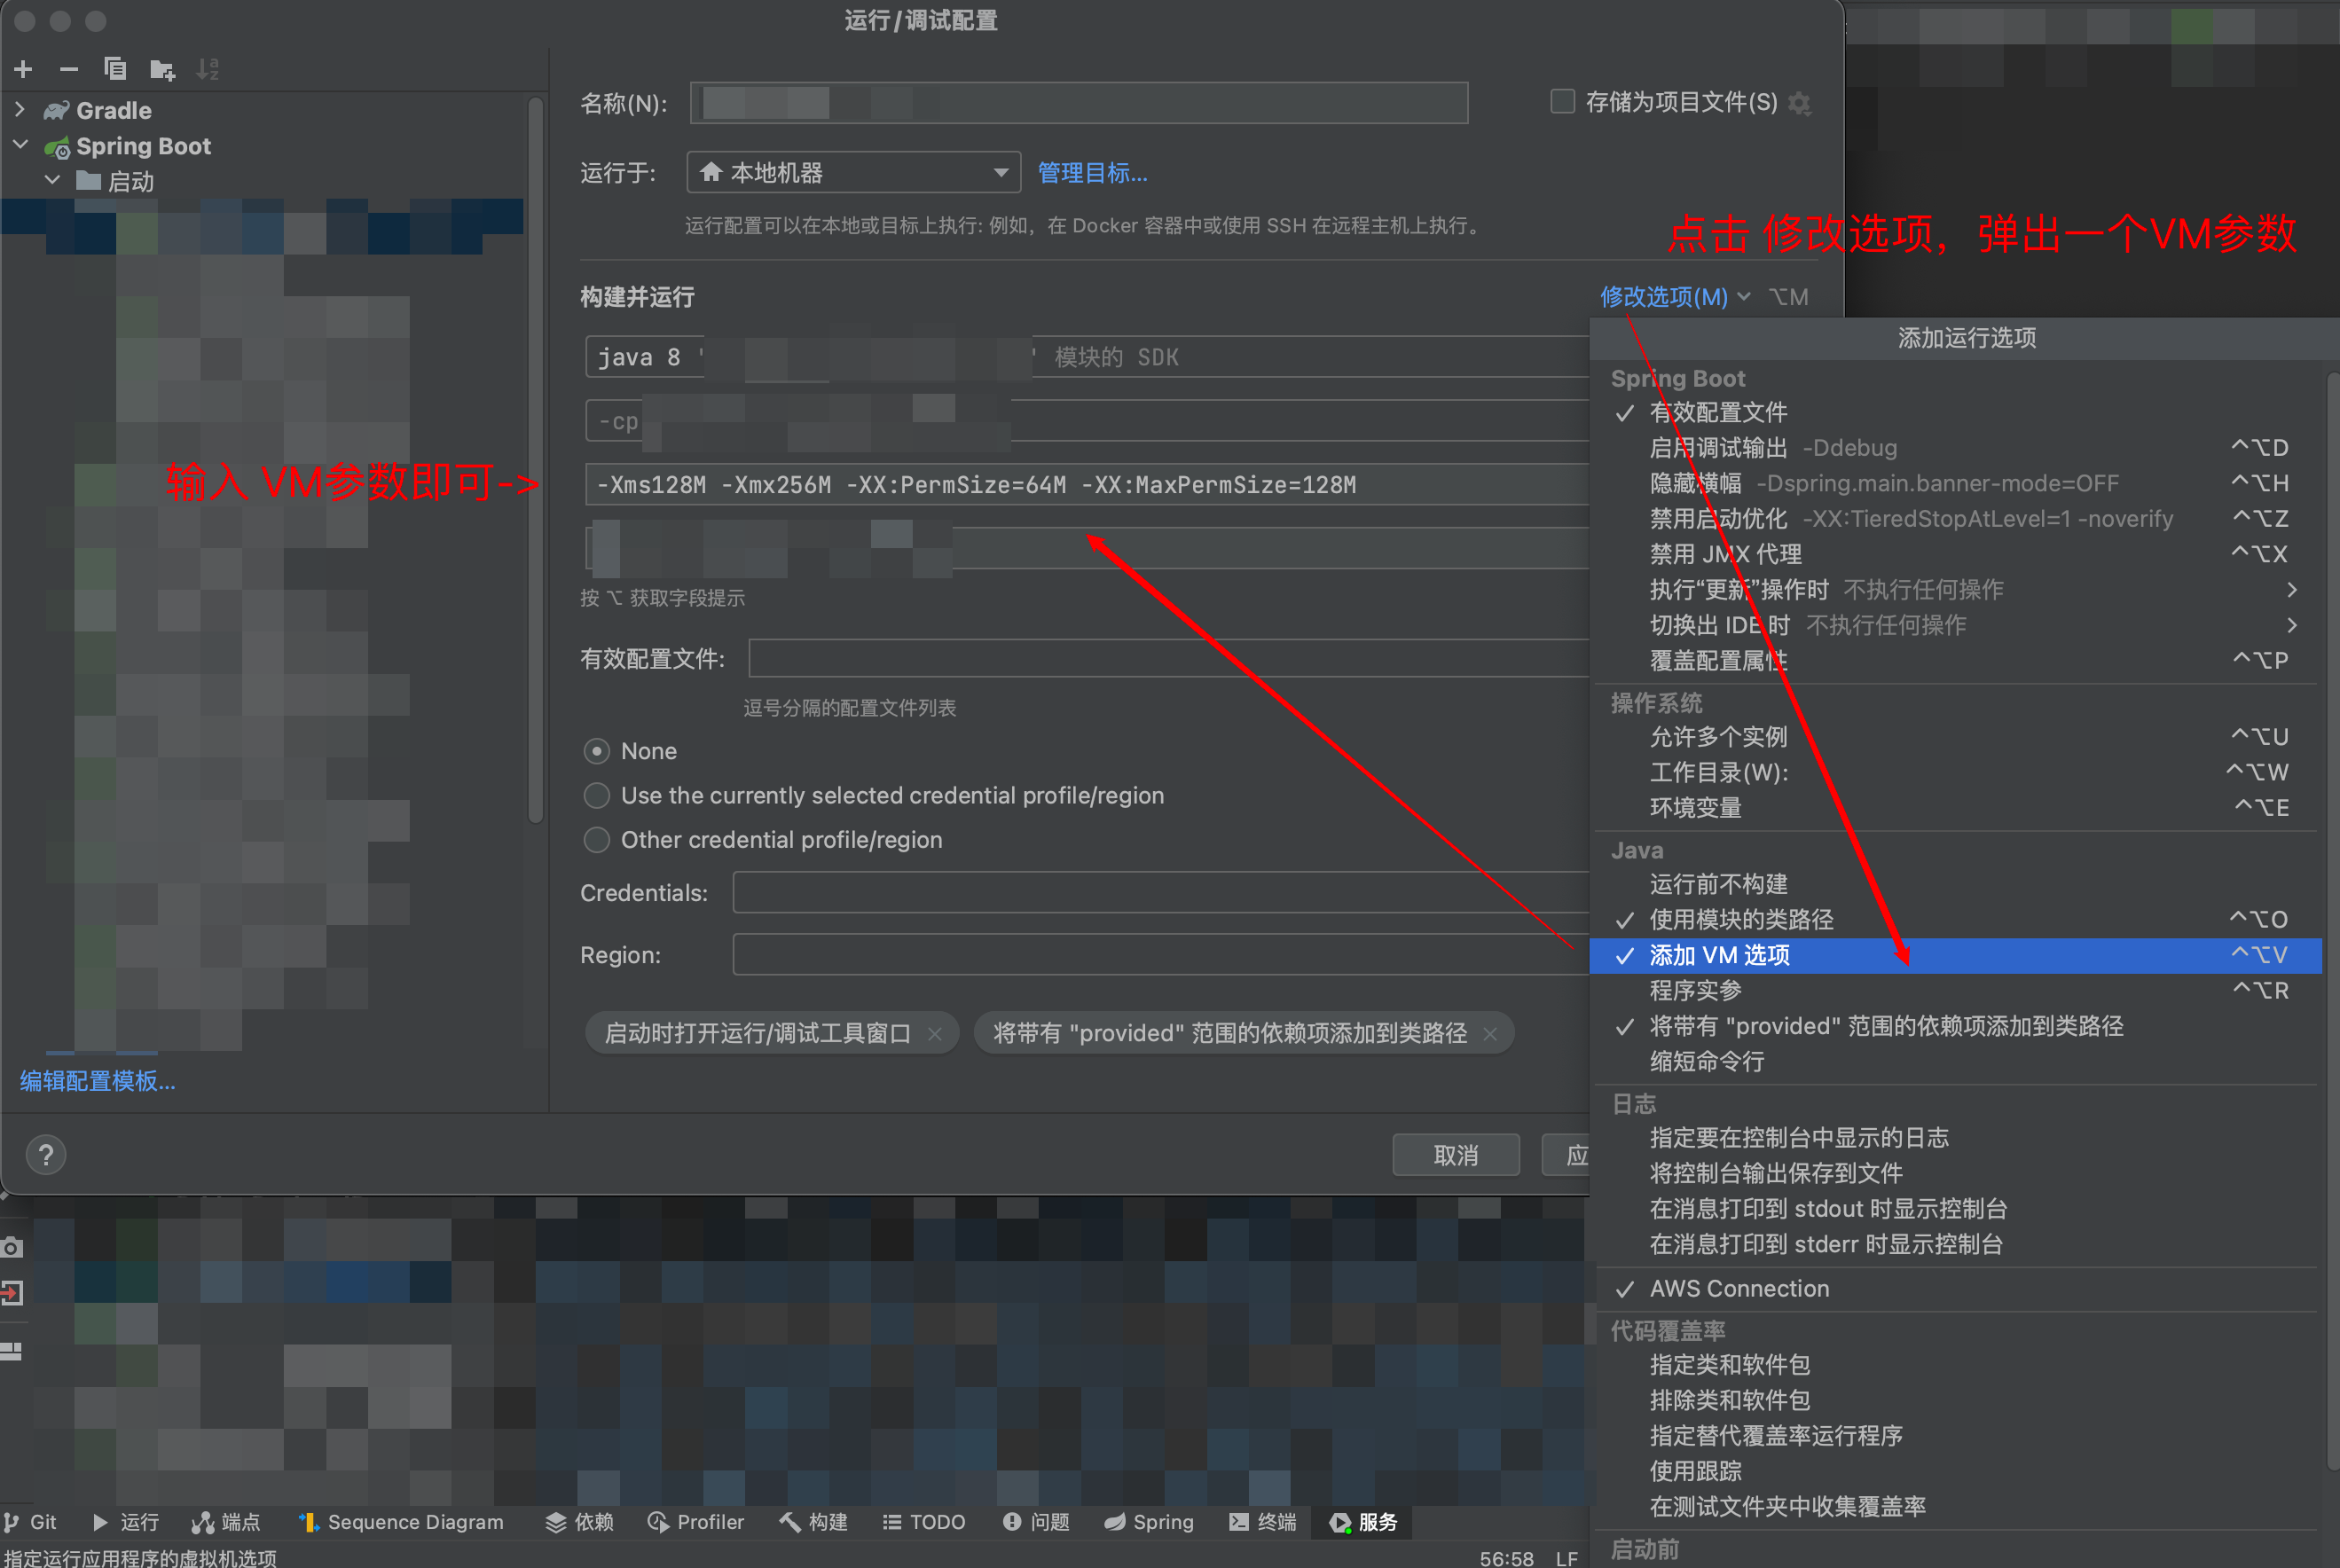Select the Add VM options menu item
The height and width of the screenshot is (1568, 2340).
(1720, 955)
